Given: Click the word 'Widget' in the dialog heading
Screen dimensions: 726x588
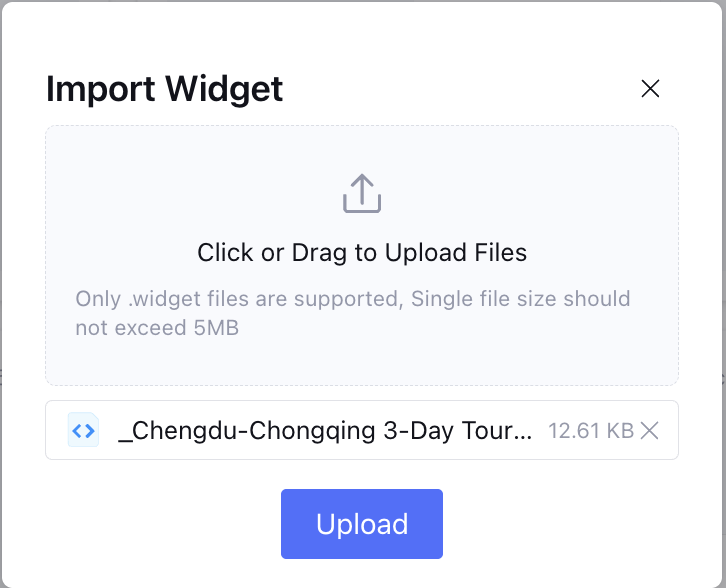Looking at the screenshot, I should click(224, 89).
